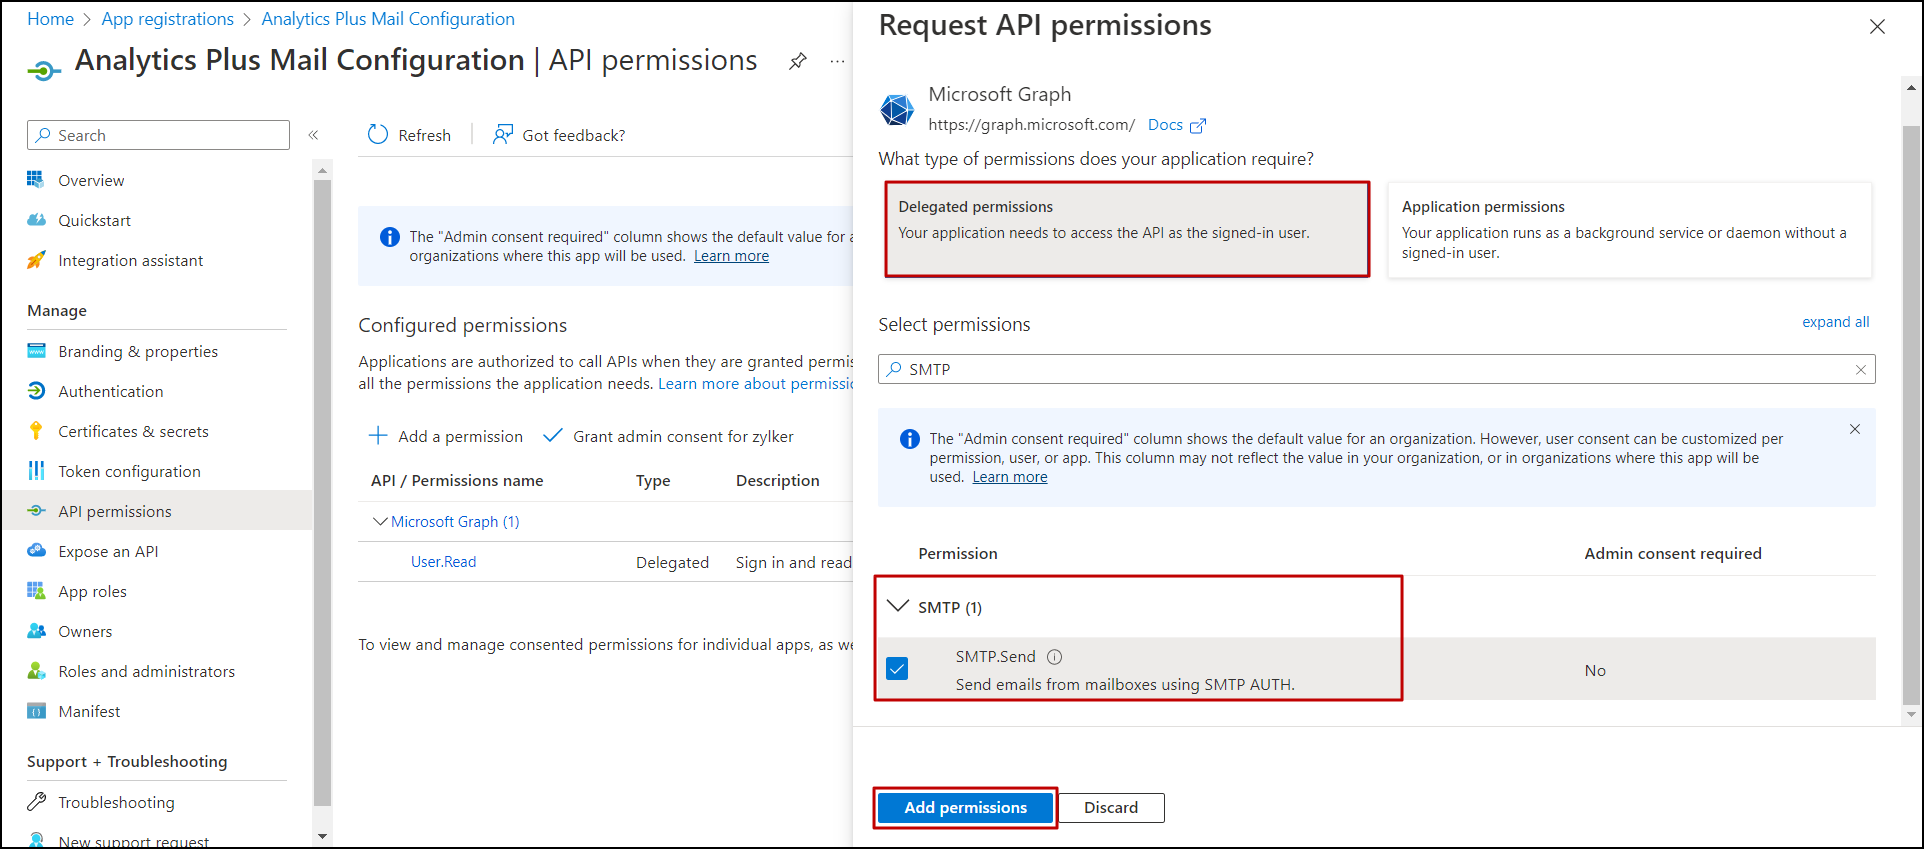Navigate to App registrations breadcrumb
Image resolution: width=1924 pixels, height=849 pixels.
click(x=167, y=18)
